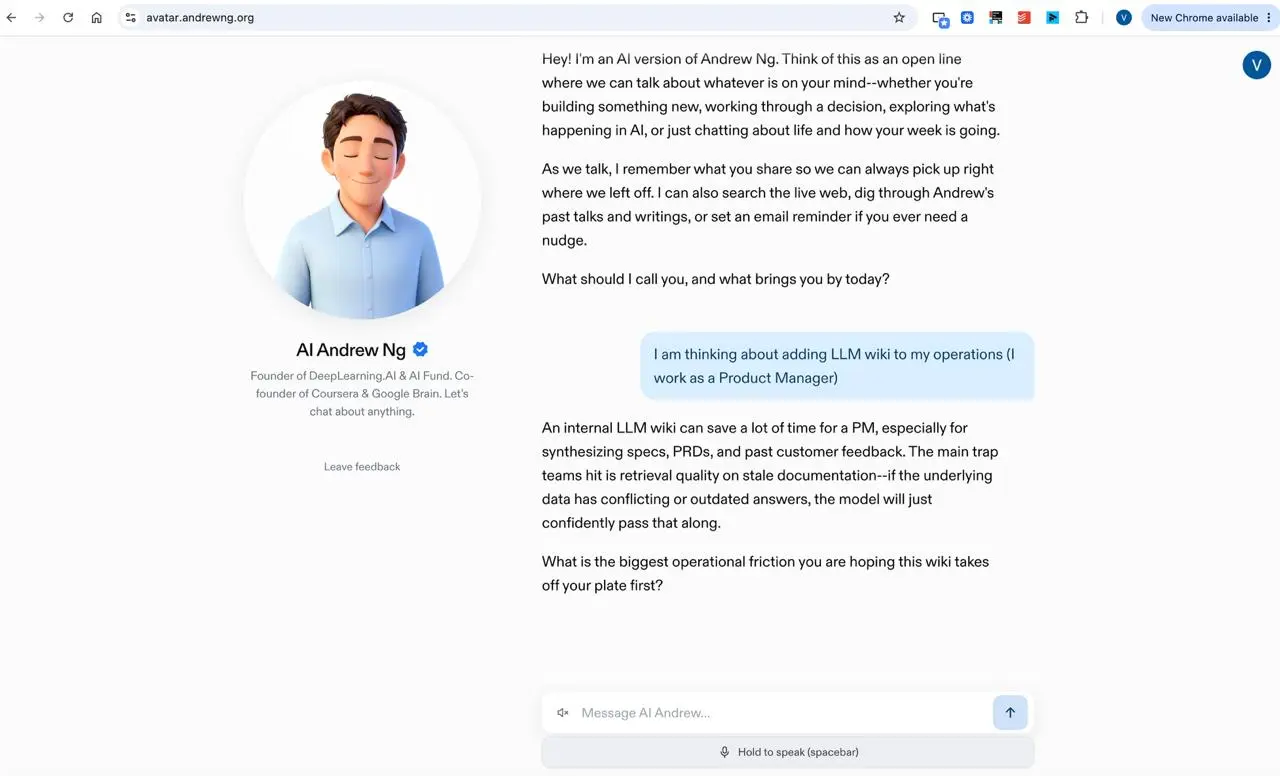This screenshot has height=776, width=1280.
Task: Open the blue gear extension
Action: [967, 18]
